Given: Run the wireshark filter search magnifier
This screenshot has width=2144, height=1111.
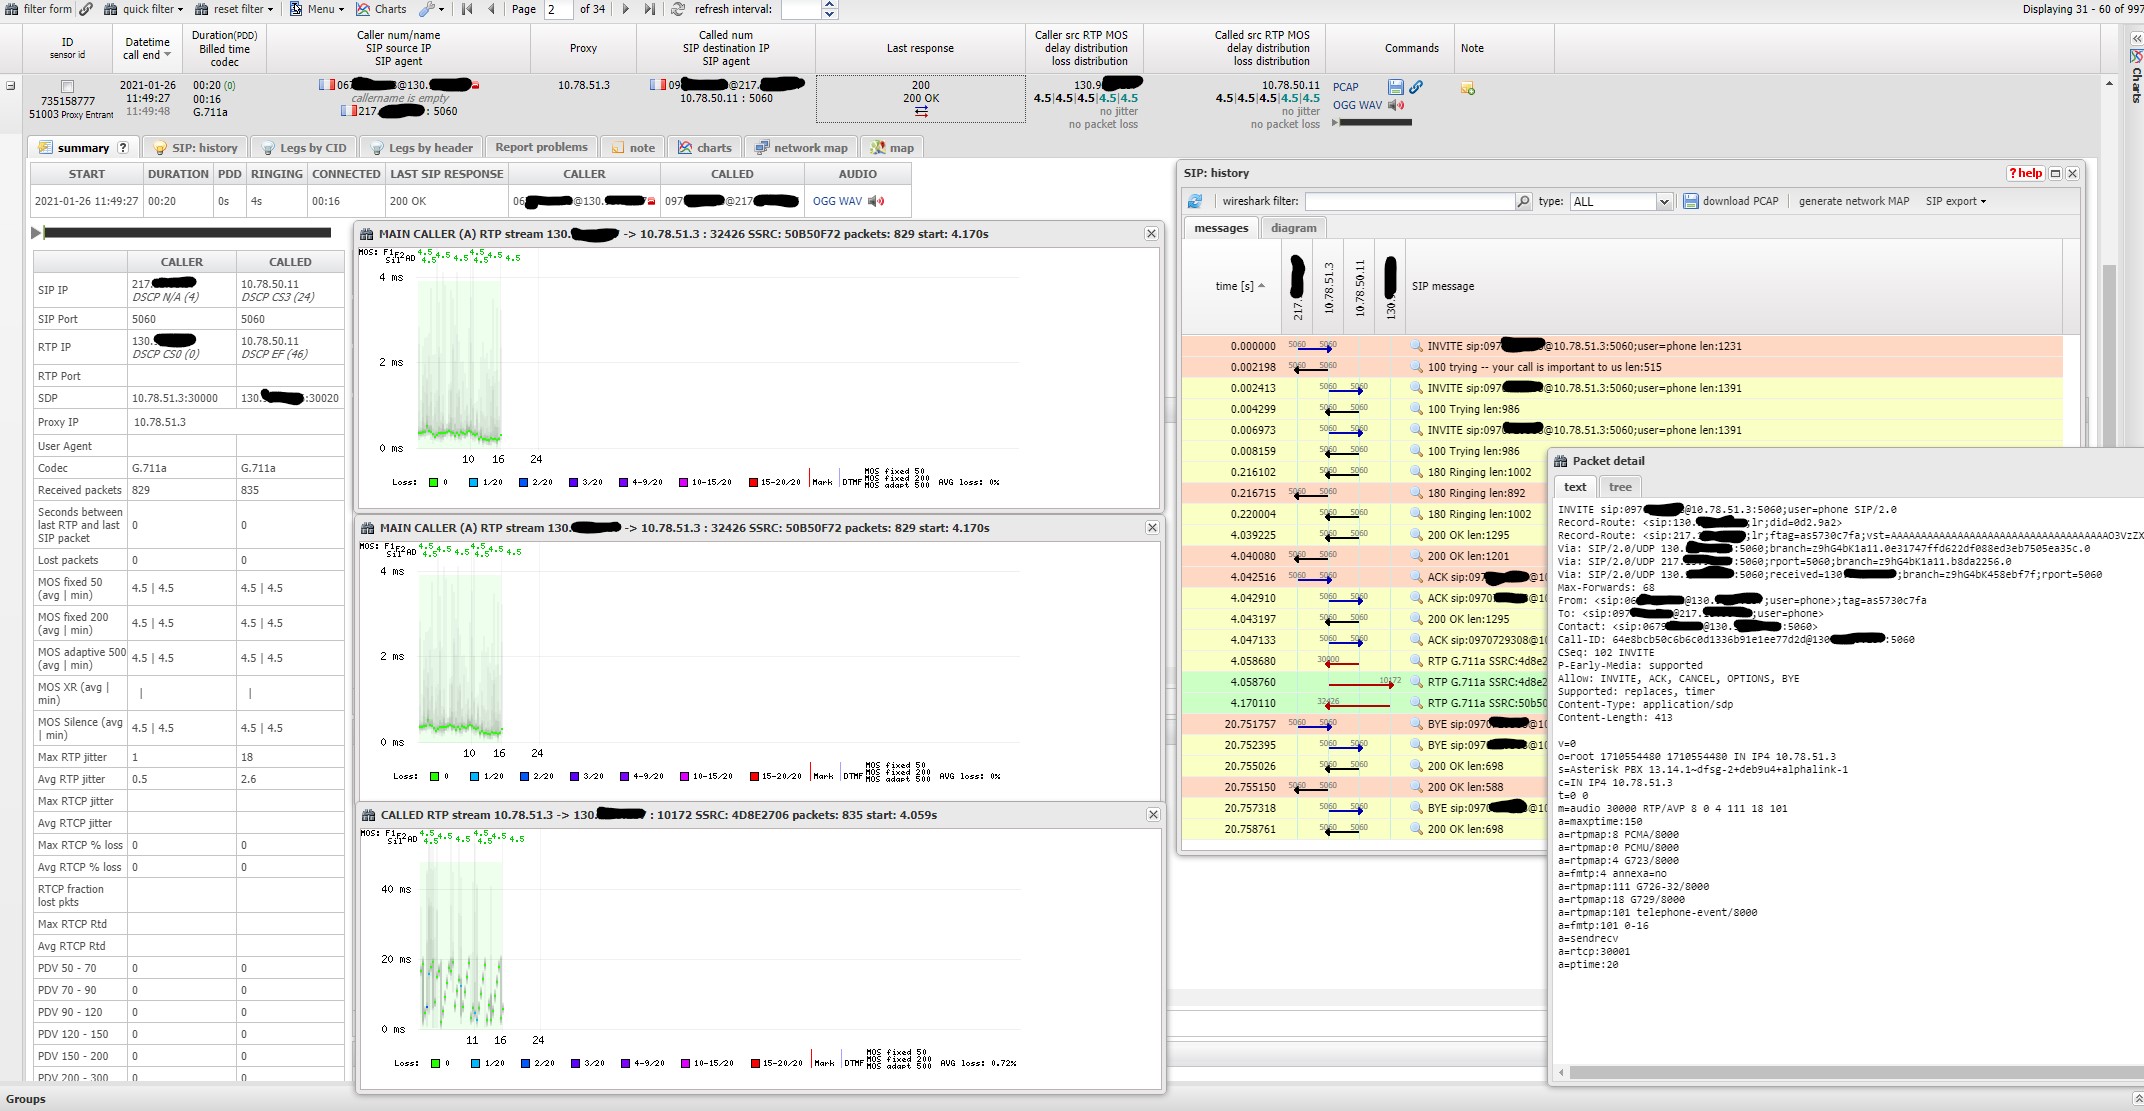Looking at the screenshot, I should tap(1522, 201).
